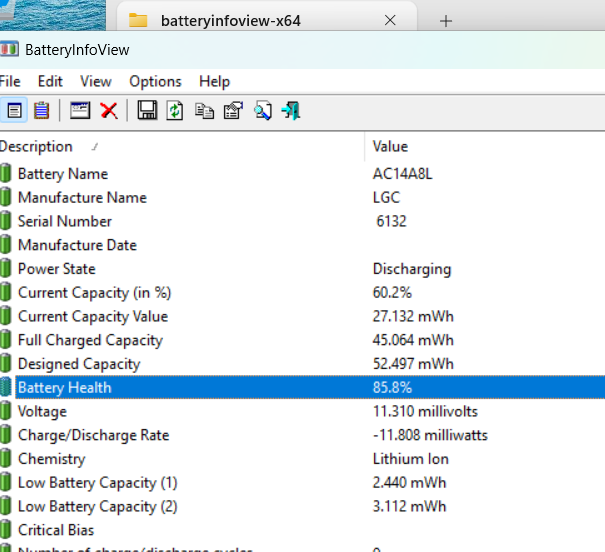This screenshot has width=605, height=552.
Task: Select the Critical Bias row
Action: pos(302,530)
